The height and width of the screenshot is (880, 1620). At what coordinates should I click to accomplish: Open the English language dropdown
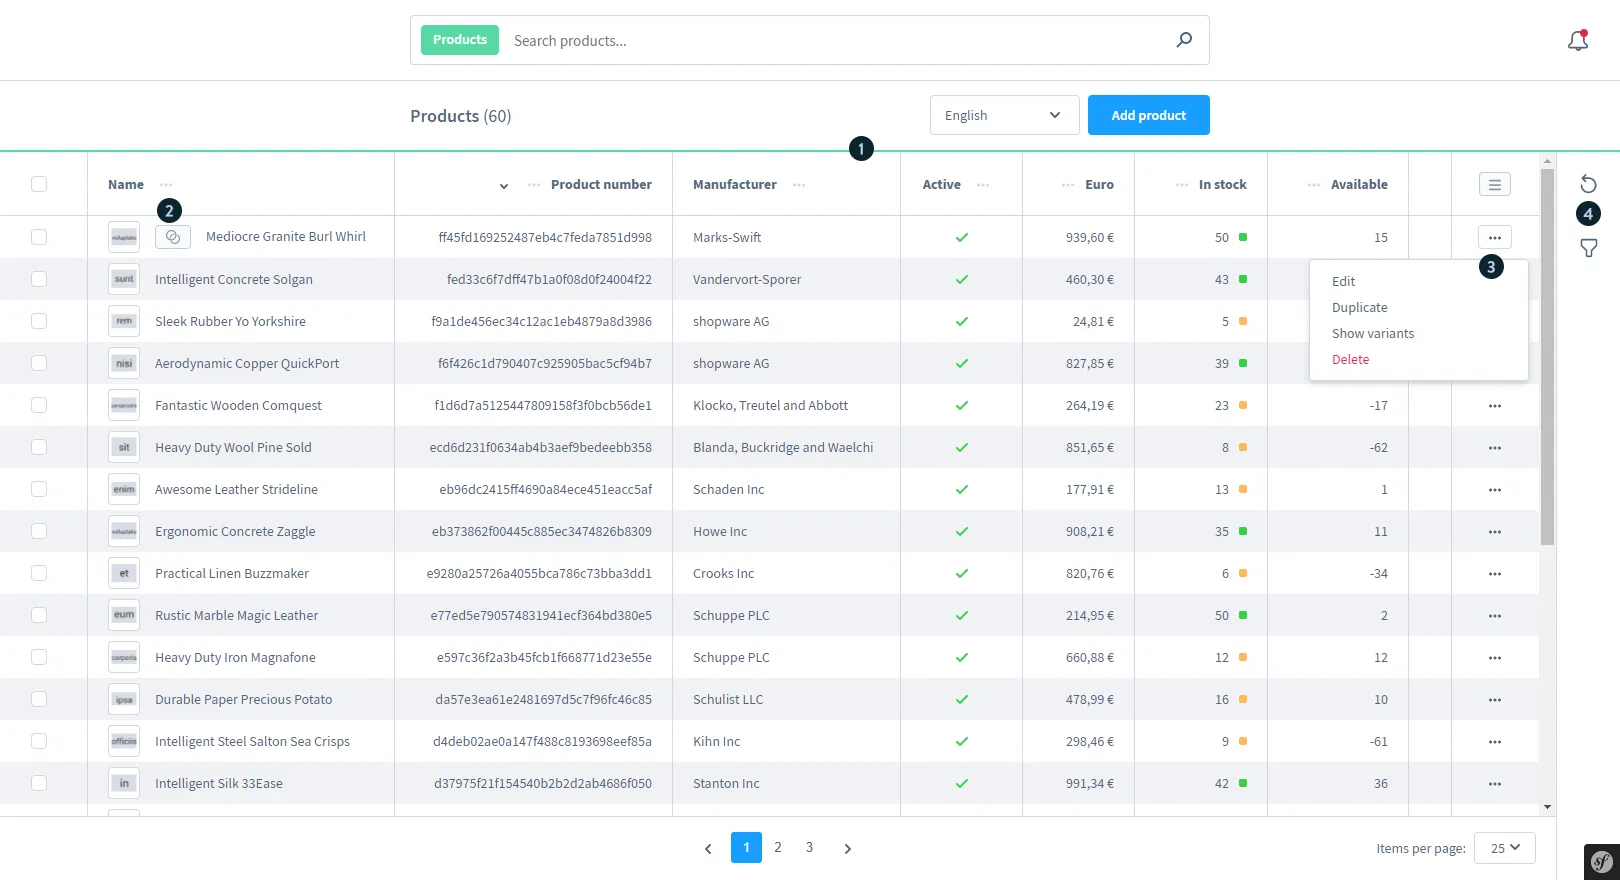tap(1004, 115)
